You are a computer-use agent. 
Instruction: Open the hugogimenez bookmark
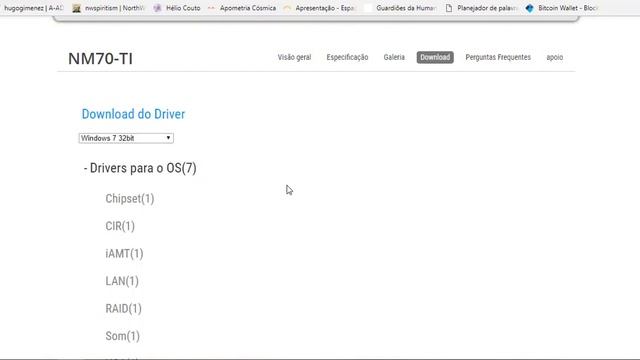(33, 8)
